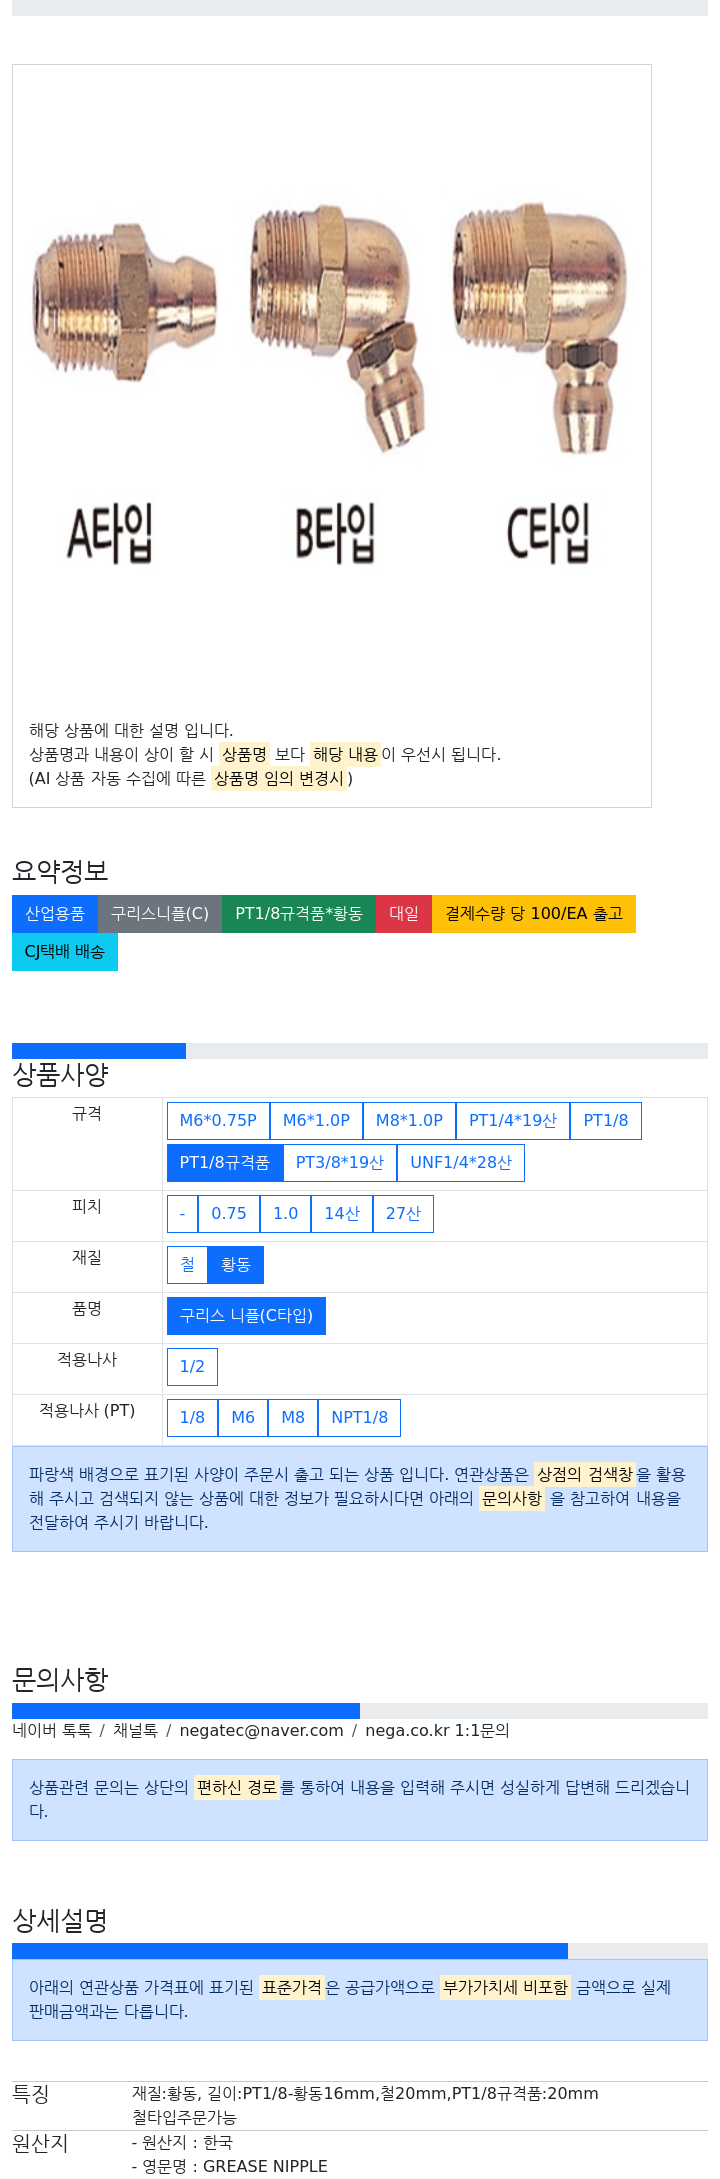720x2179 pixels.
Task: Choose the 철 material option
Action: pyautogui.click(x=188, y=1265)
